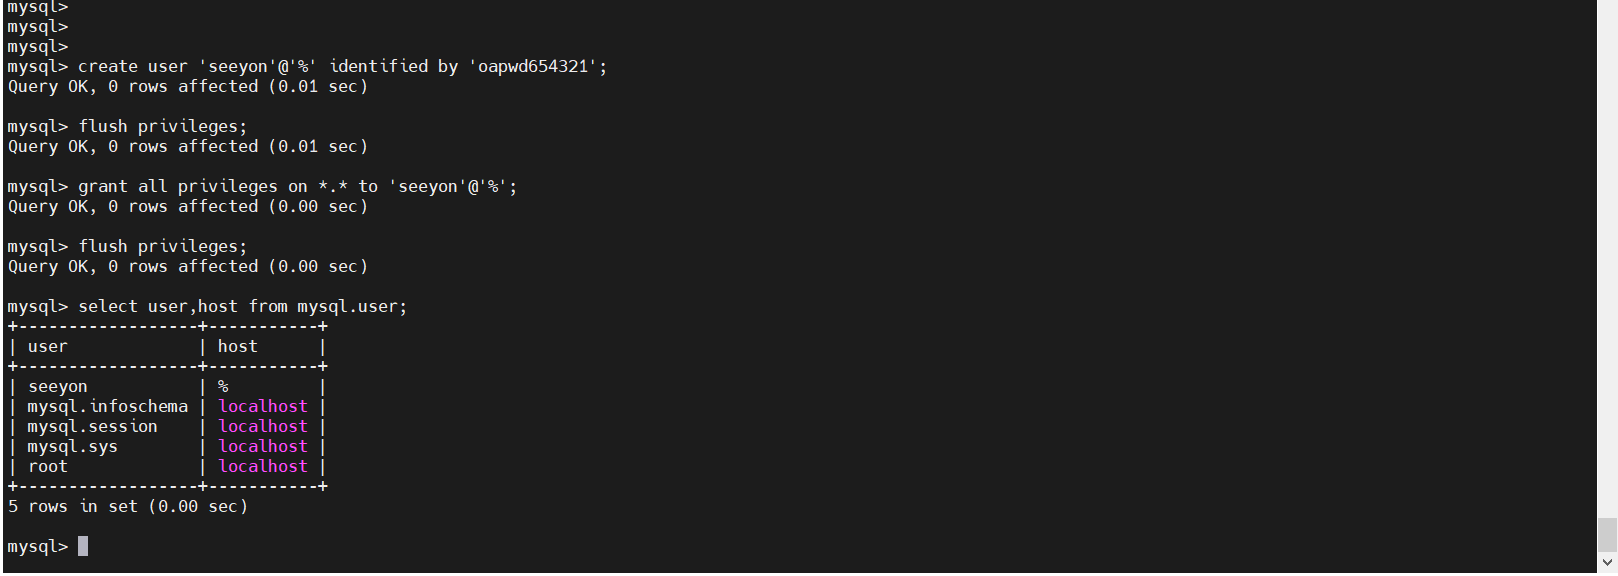This screenshot has width=1618, height=576.
Task: Click the scrollbar down arrow
Action: pyautogui.click(x=1607, y=563)
